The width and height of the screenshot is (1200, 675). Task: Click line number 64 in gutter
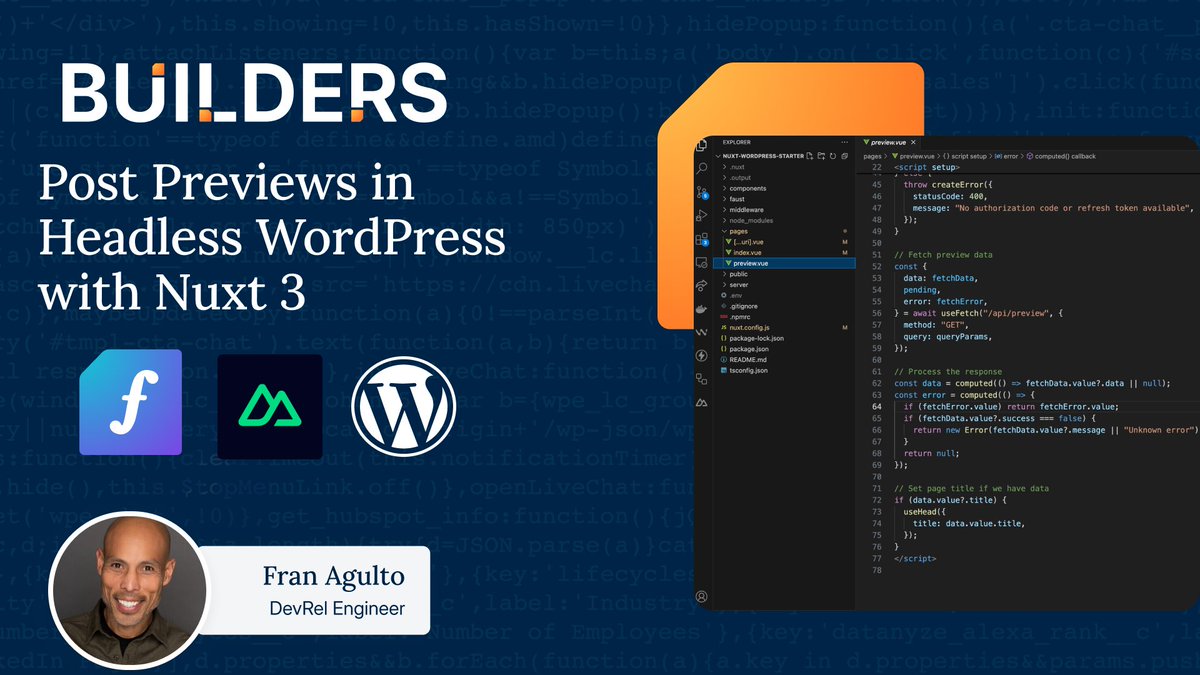[x=876, y=406]
